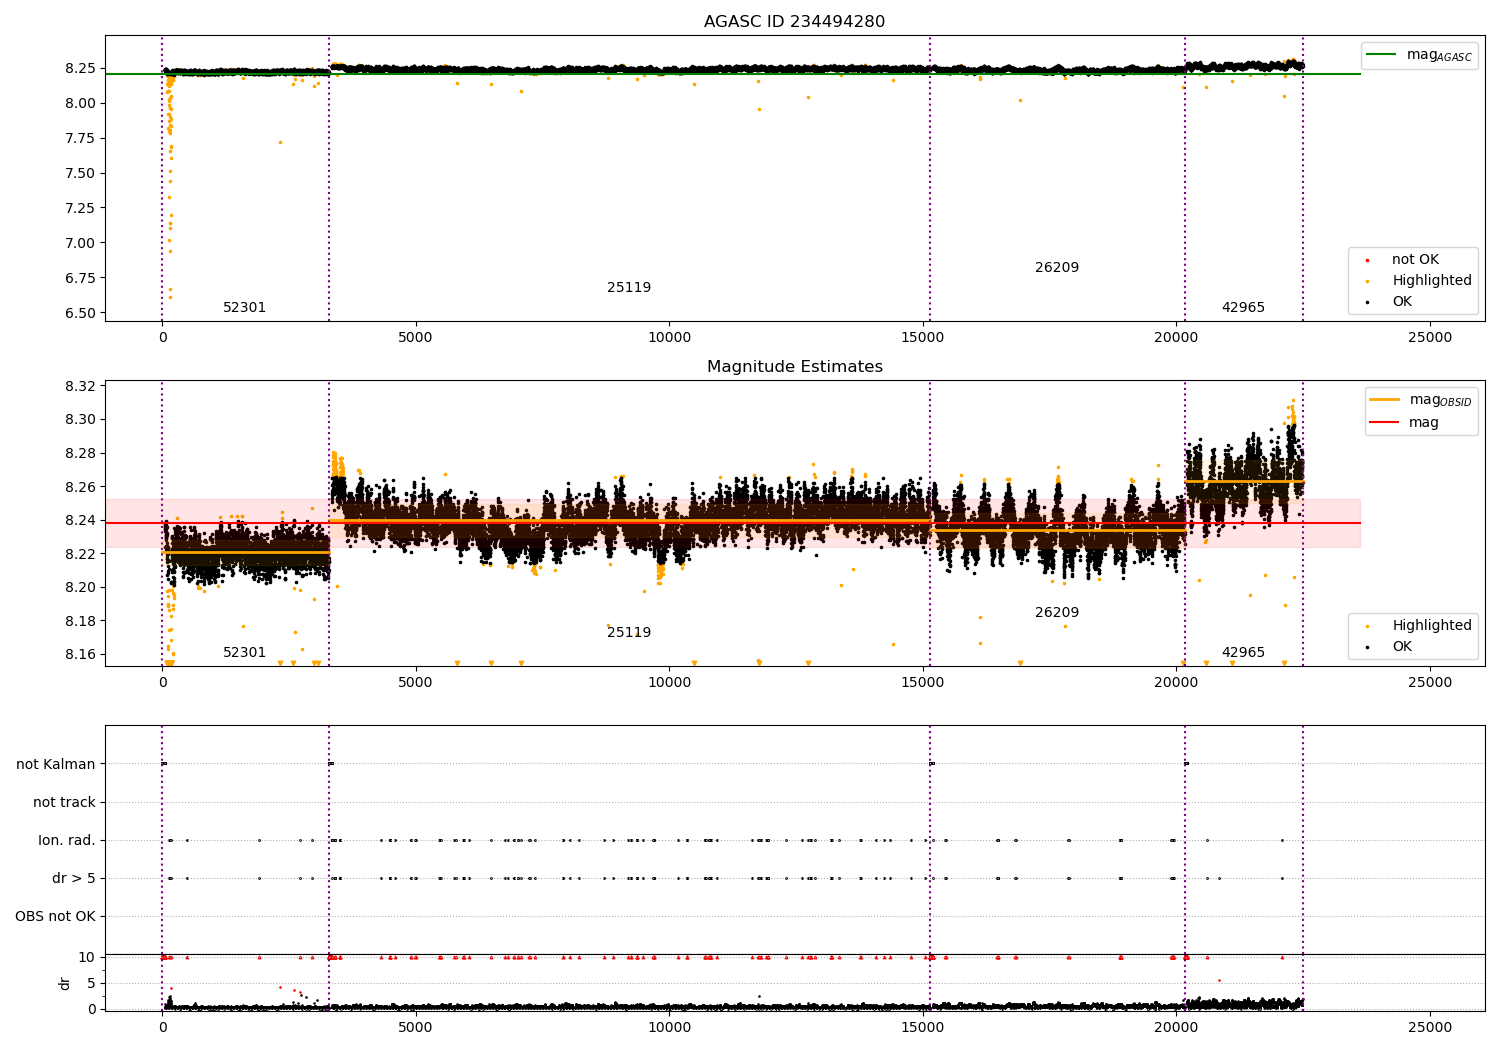Select 'OK' legend entry in top plot

coord(1402,302)
